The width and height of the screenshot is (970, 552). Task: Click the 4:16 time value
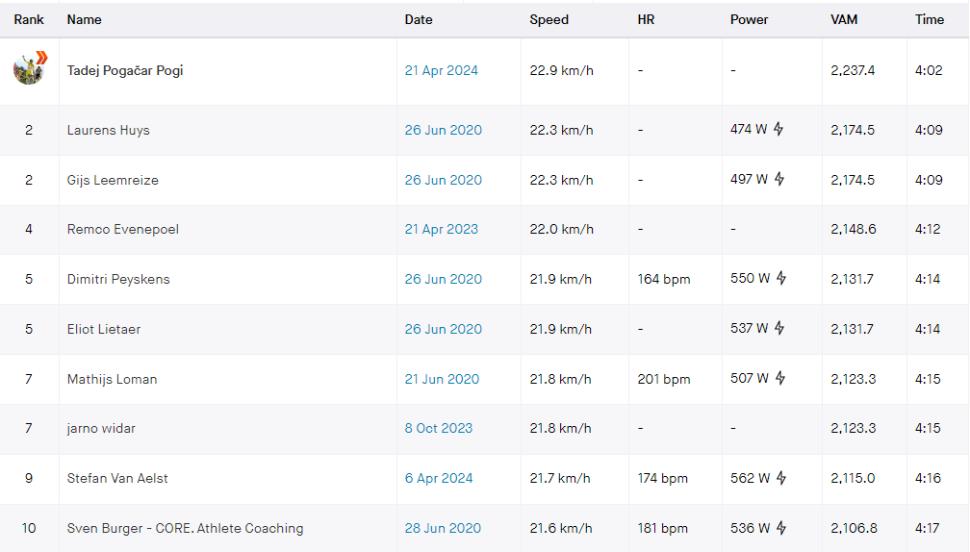pos(927,478)
